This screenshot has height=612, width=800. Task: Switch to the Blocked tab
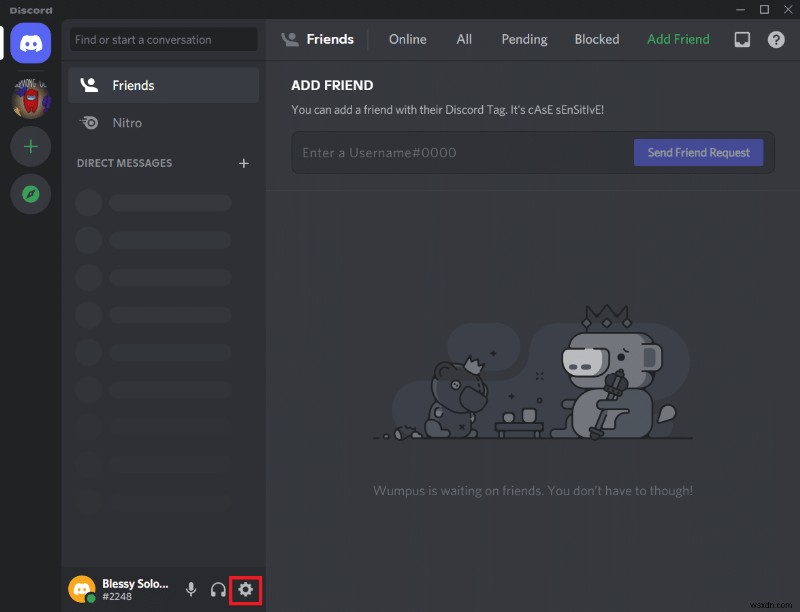(596, 39)
